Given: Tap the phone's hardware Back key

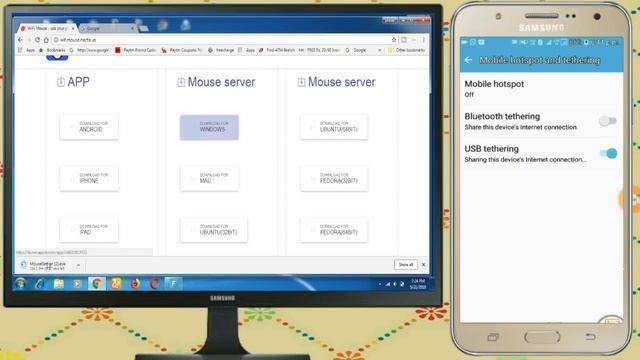Looking at the screenshot, I should coord(590,337).
